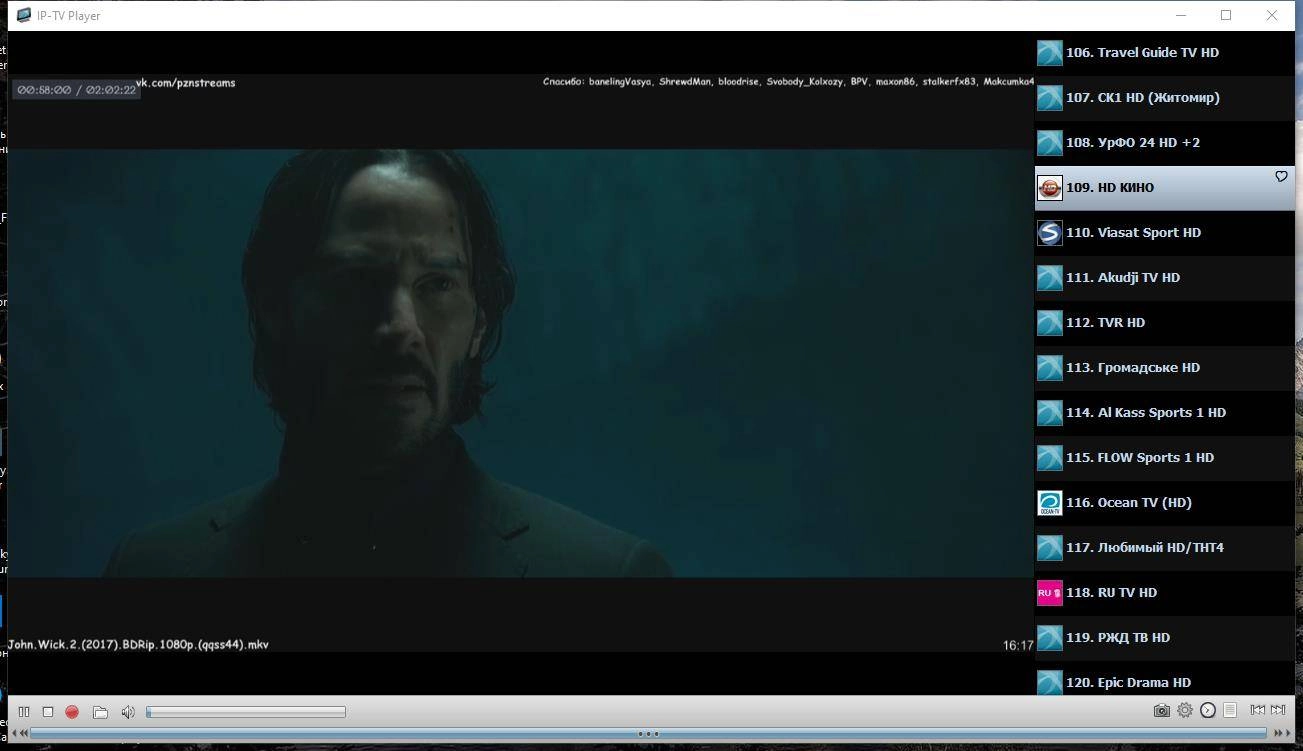Minimize the IP-TV Player window
1303x751 pixels.
1181,15
